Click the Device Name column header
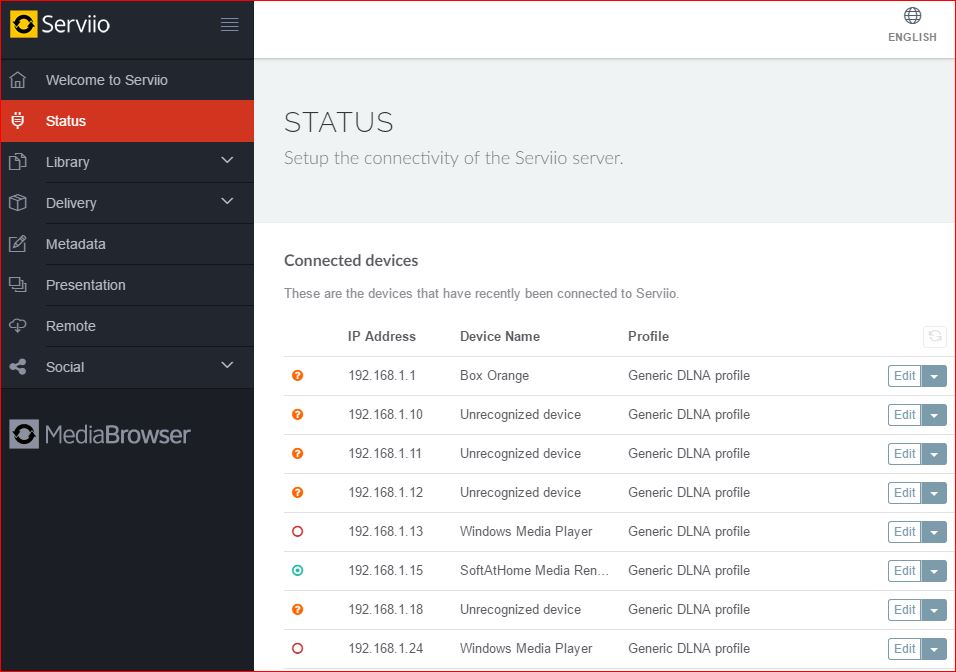The height and width of the screenshot is (672, 956). point(499,336)
